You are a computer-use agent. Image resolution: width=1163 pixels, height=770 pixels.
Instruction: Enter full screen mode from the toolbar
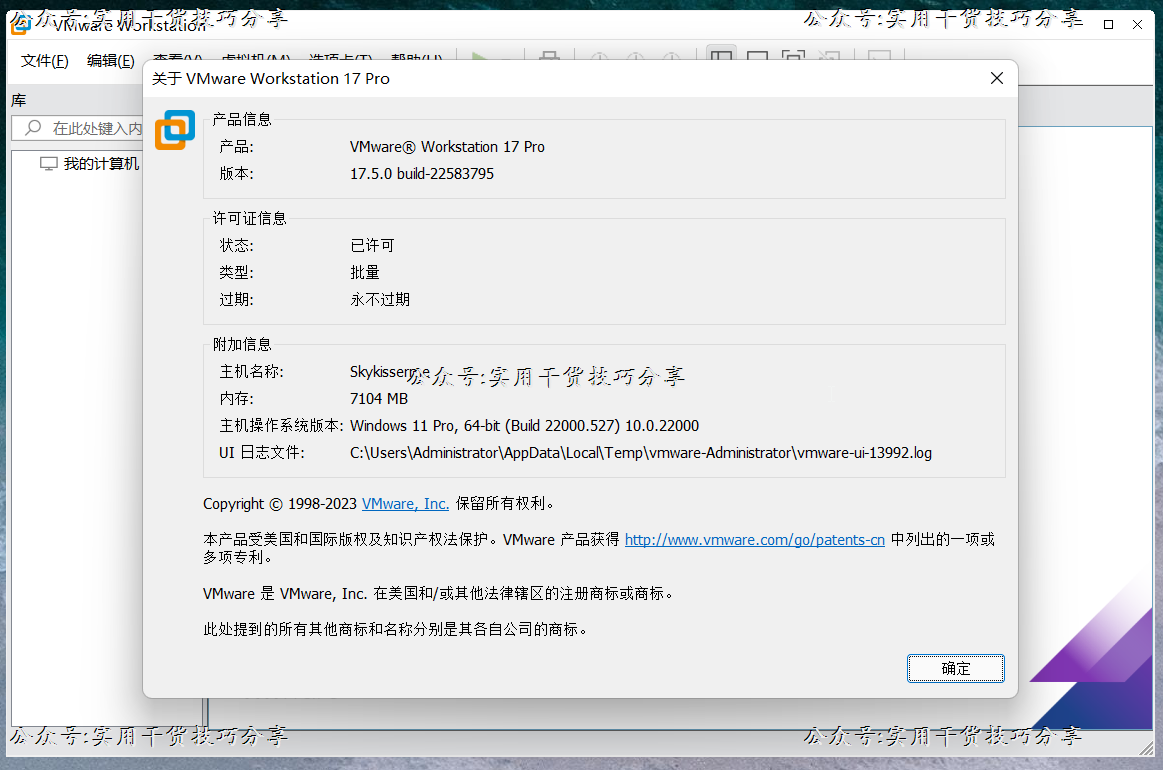click(x=793, y=58)
